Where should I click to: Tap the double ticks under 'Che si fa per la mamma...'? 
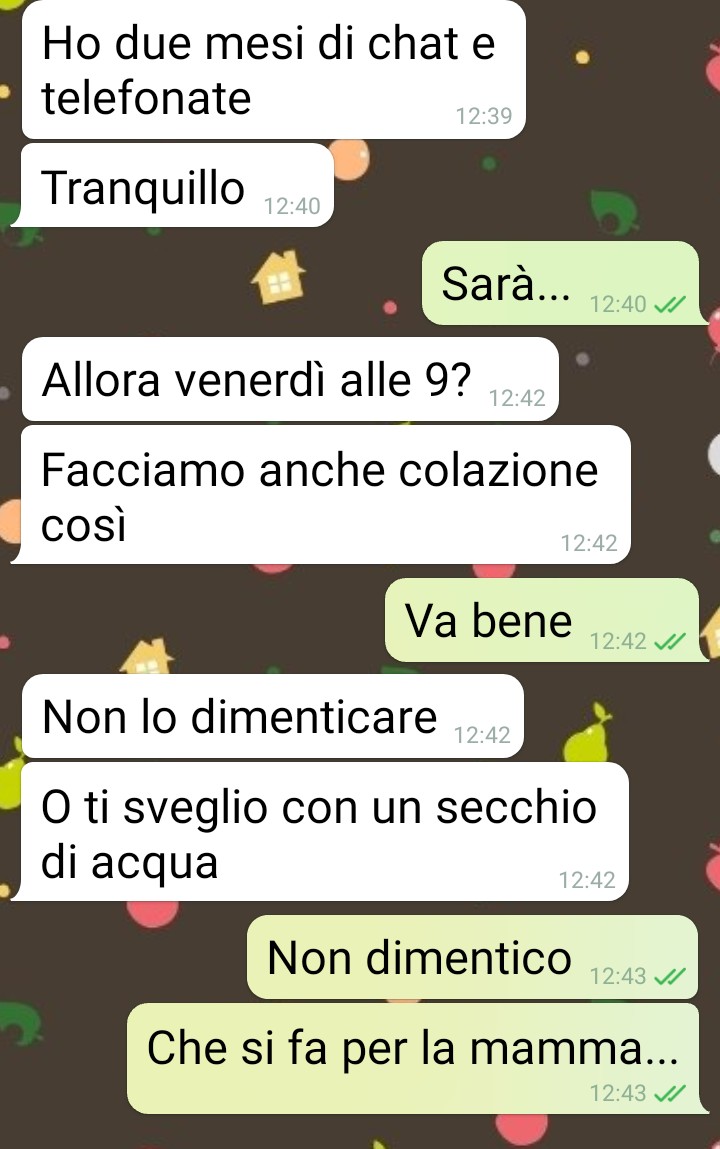[669, 1093]
